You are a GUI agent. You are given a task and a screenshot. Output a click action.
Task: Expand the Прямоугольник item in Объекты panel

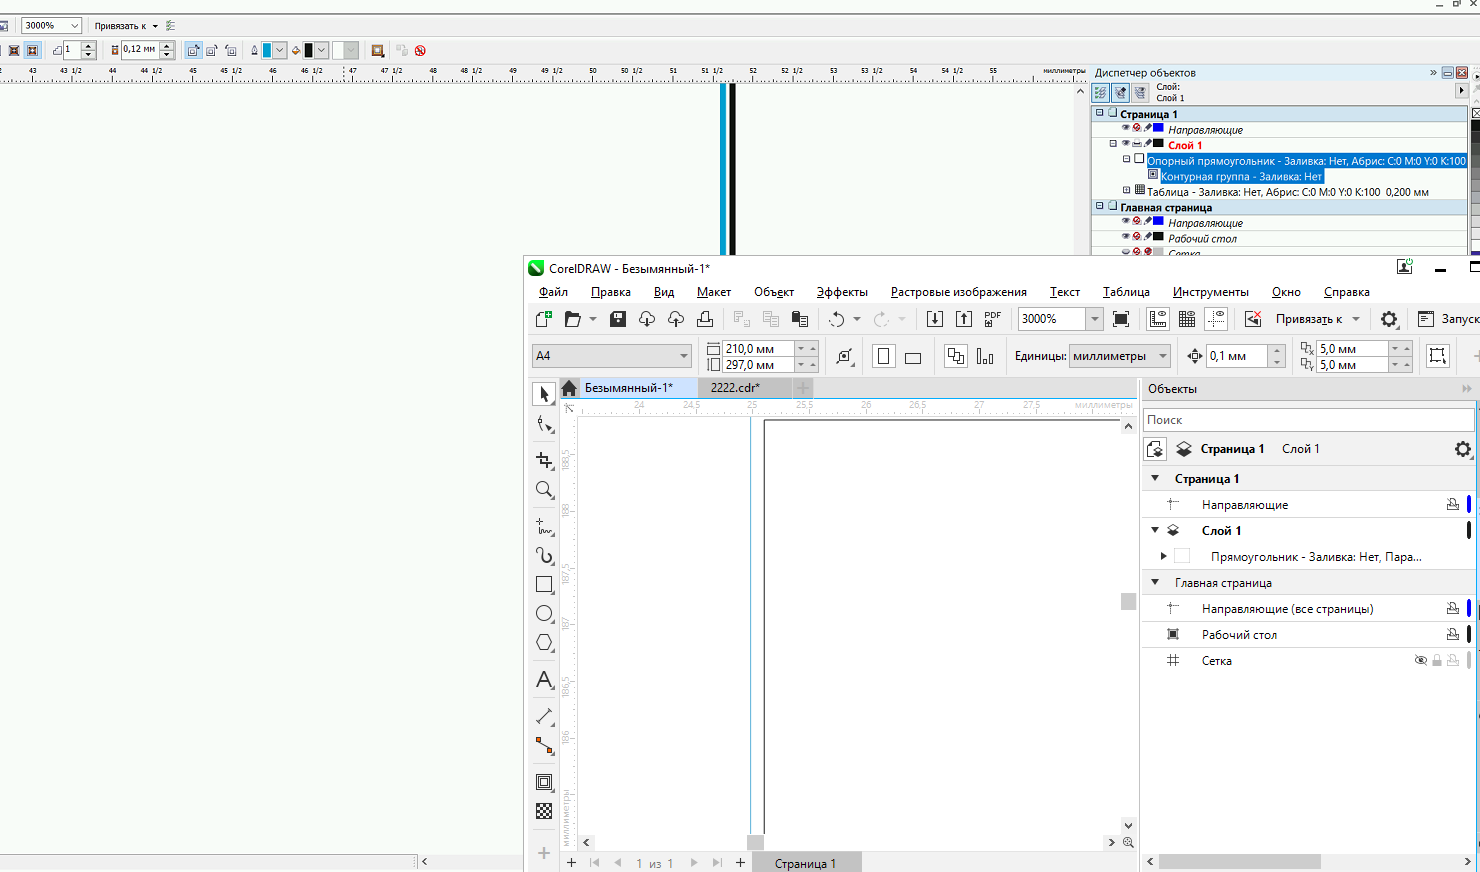(1163, 557)
